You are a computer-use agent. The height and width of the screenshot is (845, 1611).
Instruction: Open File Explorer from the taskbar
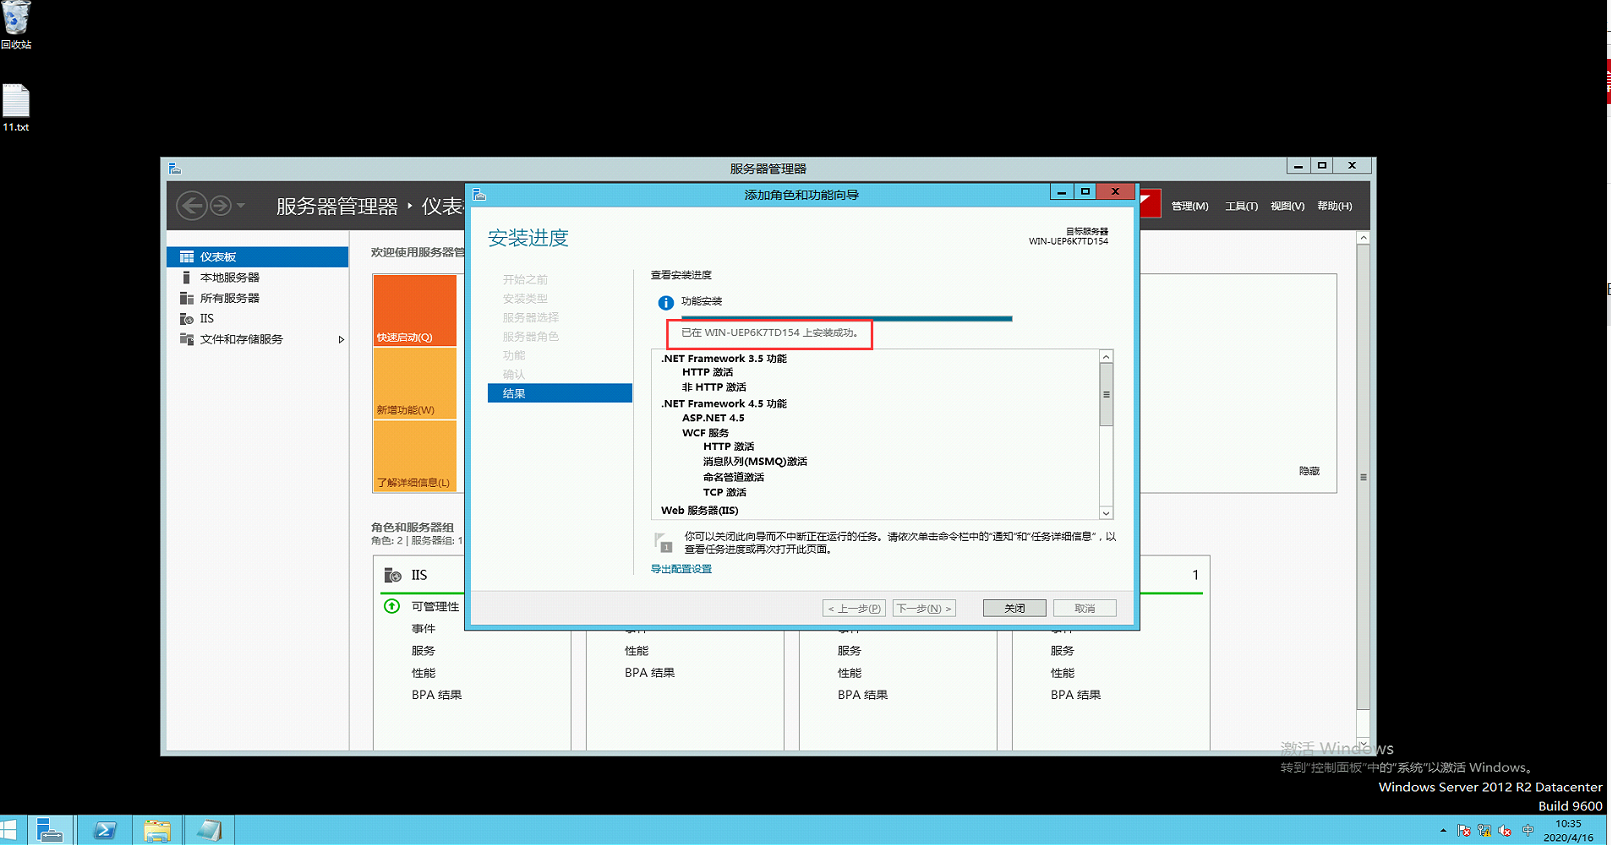[x=157, y=830]
